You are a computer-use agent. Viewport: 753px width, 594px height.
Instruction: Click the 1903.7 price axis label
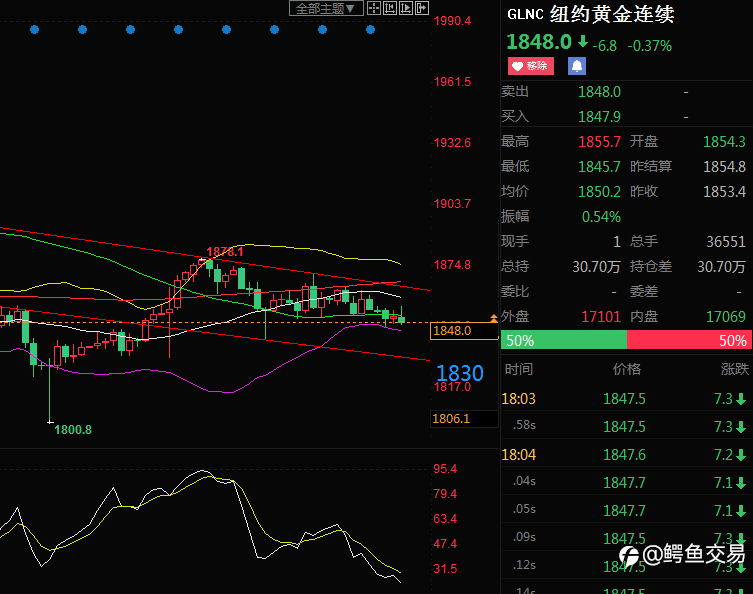[452, 204]
